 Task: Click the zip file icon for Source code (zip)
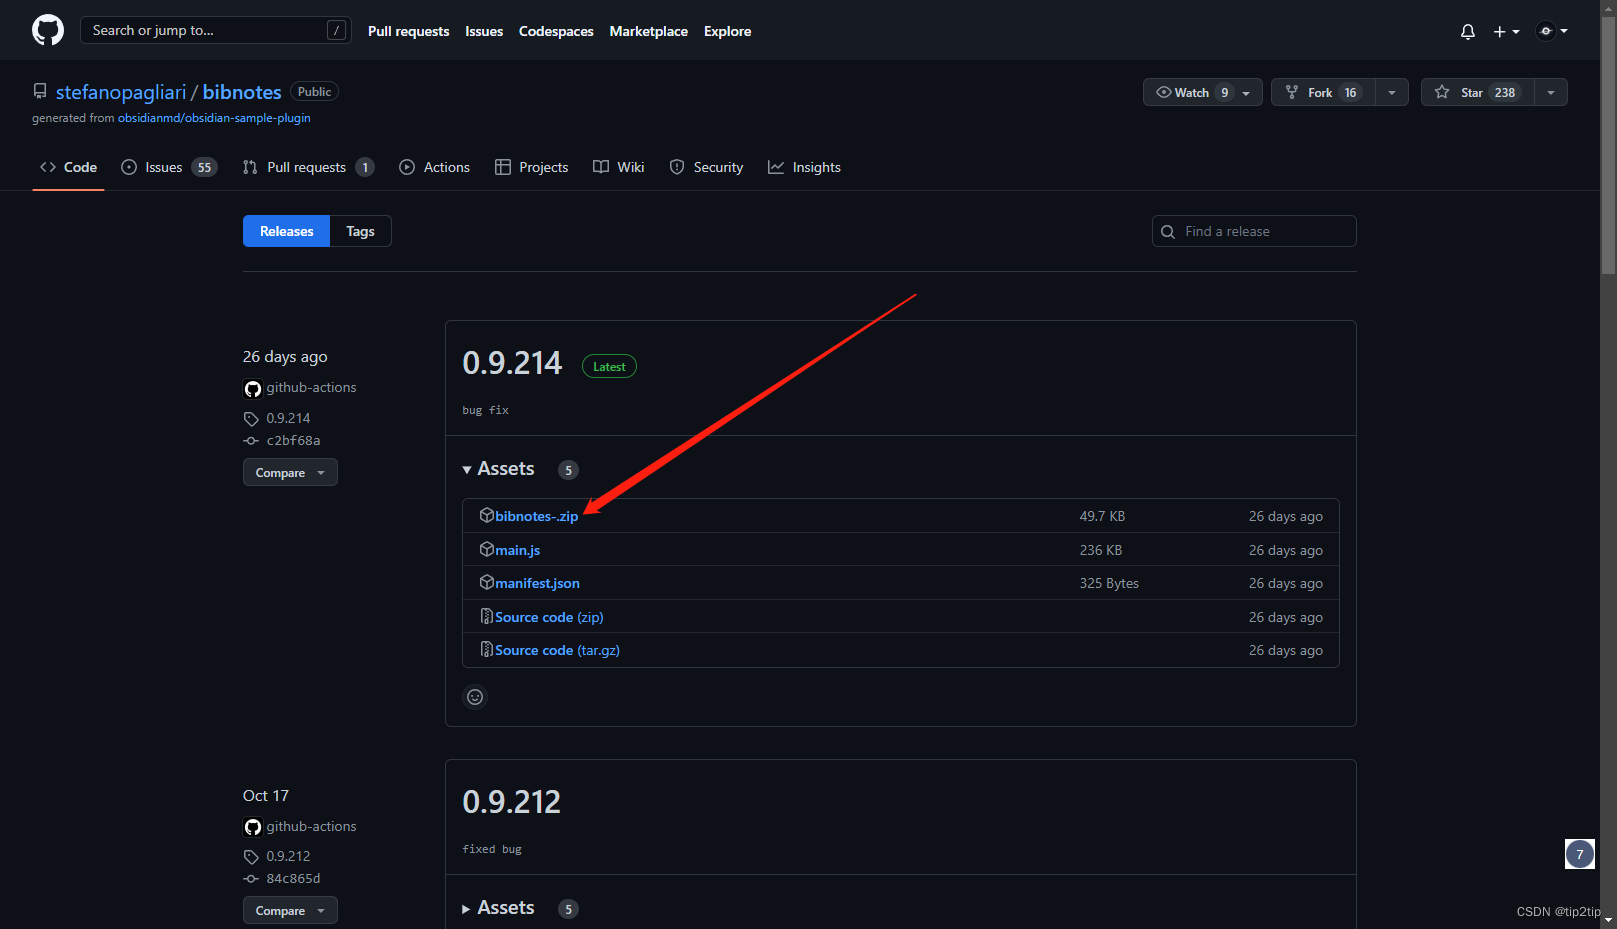pos(487,616)
